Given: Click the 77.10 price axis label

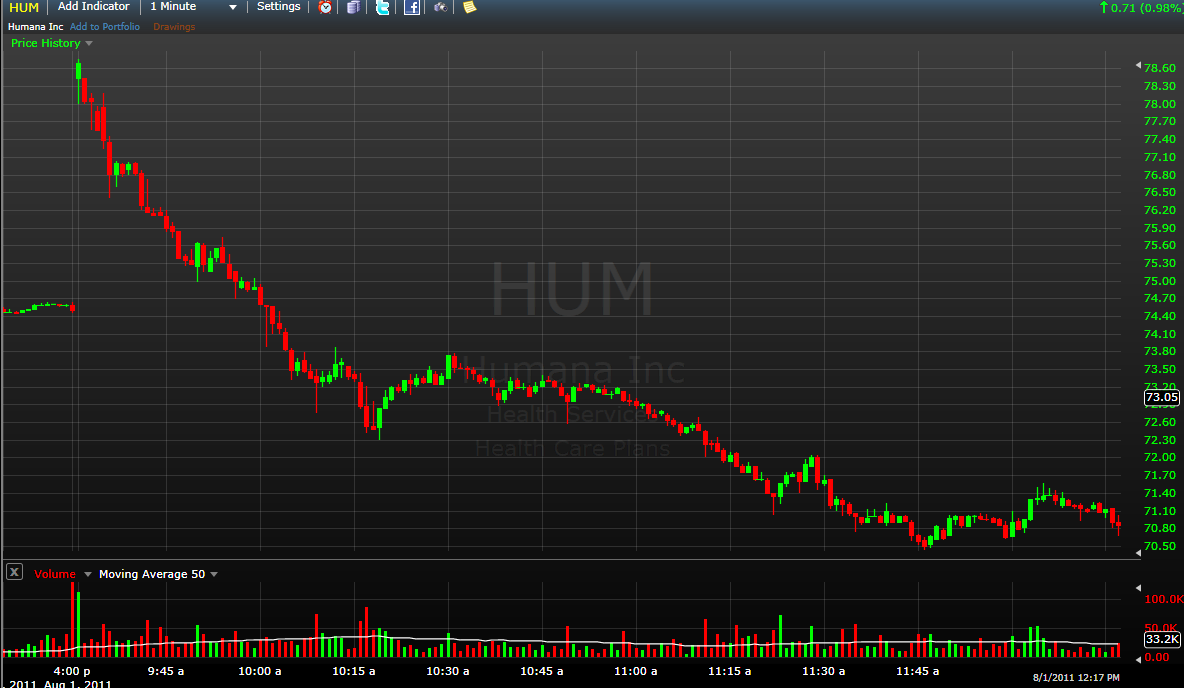Looking at the screenshot, I should (x=1160, y=157).
